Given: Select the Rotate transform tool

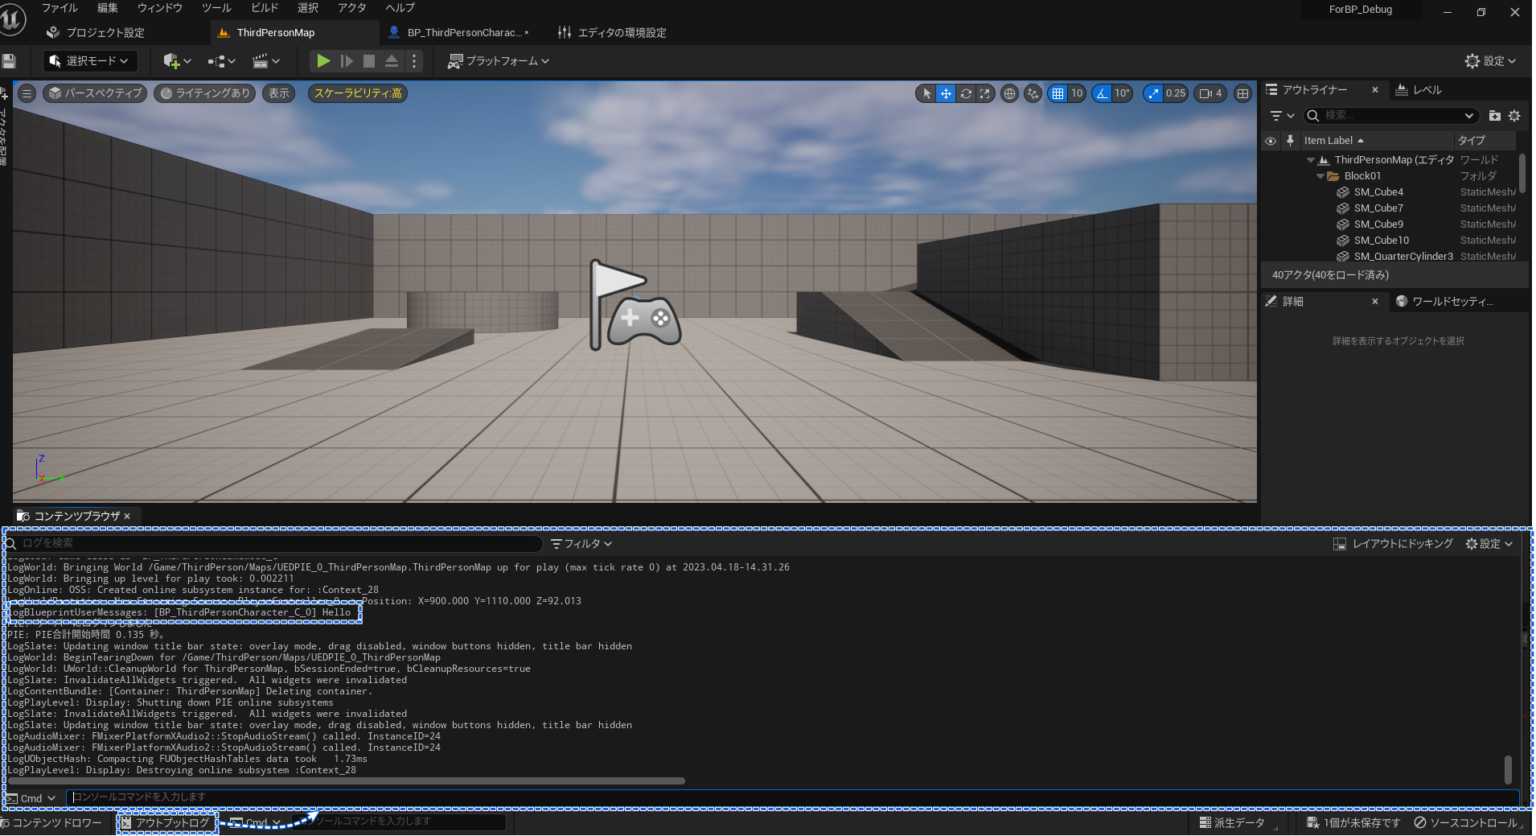Looking at the screenshot, I should click(x=965, y=93).
